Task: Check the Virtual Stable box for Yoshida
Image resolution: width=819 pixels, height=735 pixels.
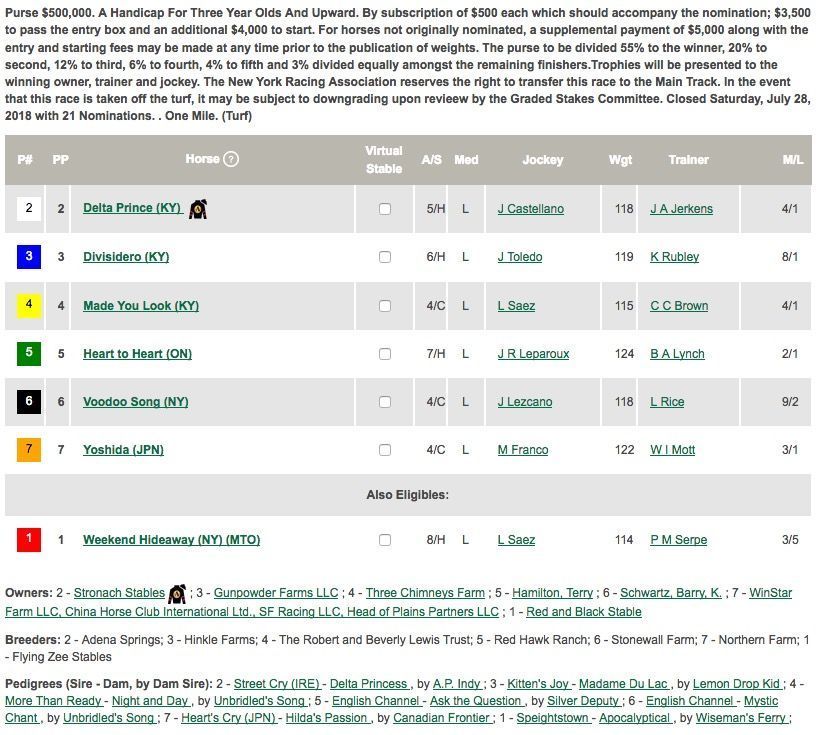Action: (x=385, y=450)
